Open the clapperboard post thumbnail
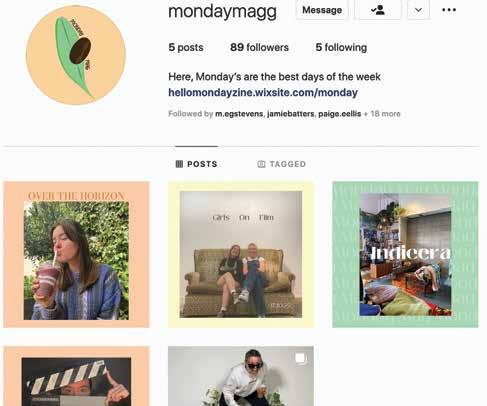Viewport: 487px width, 406px height. (x=76, y=376)
